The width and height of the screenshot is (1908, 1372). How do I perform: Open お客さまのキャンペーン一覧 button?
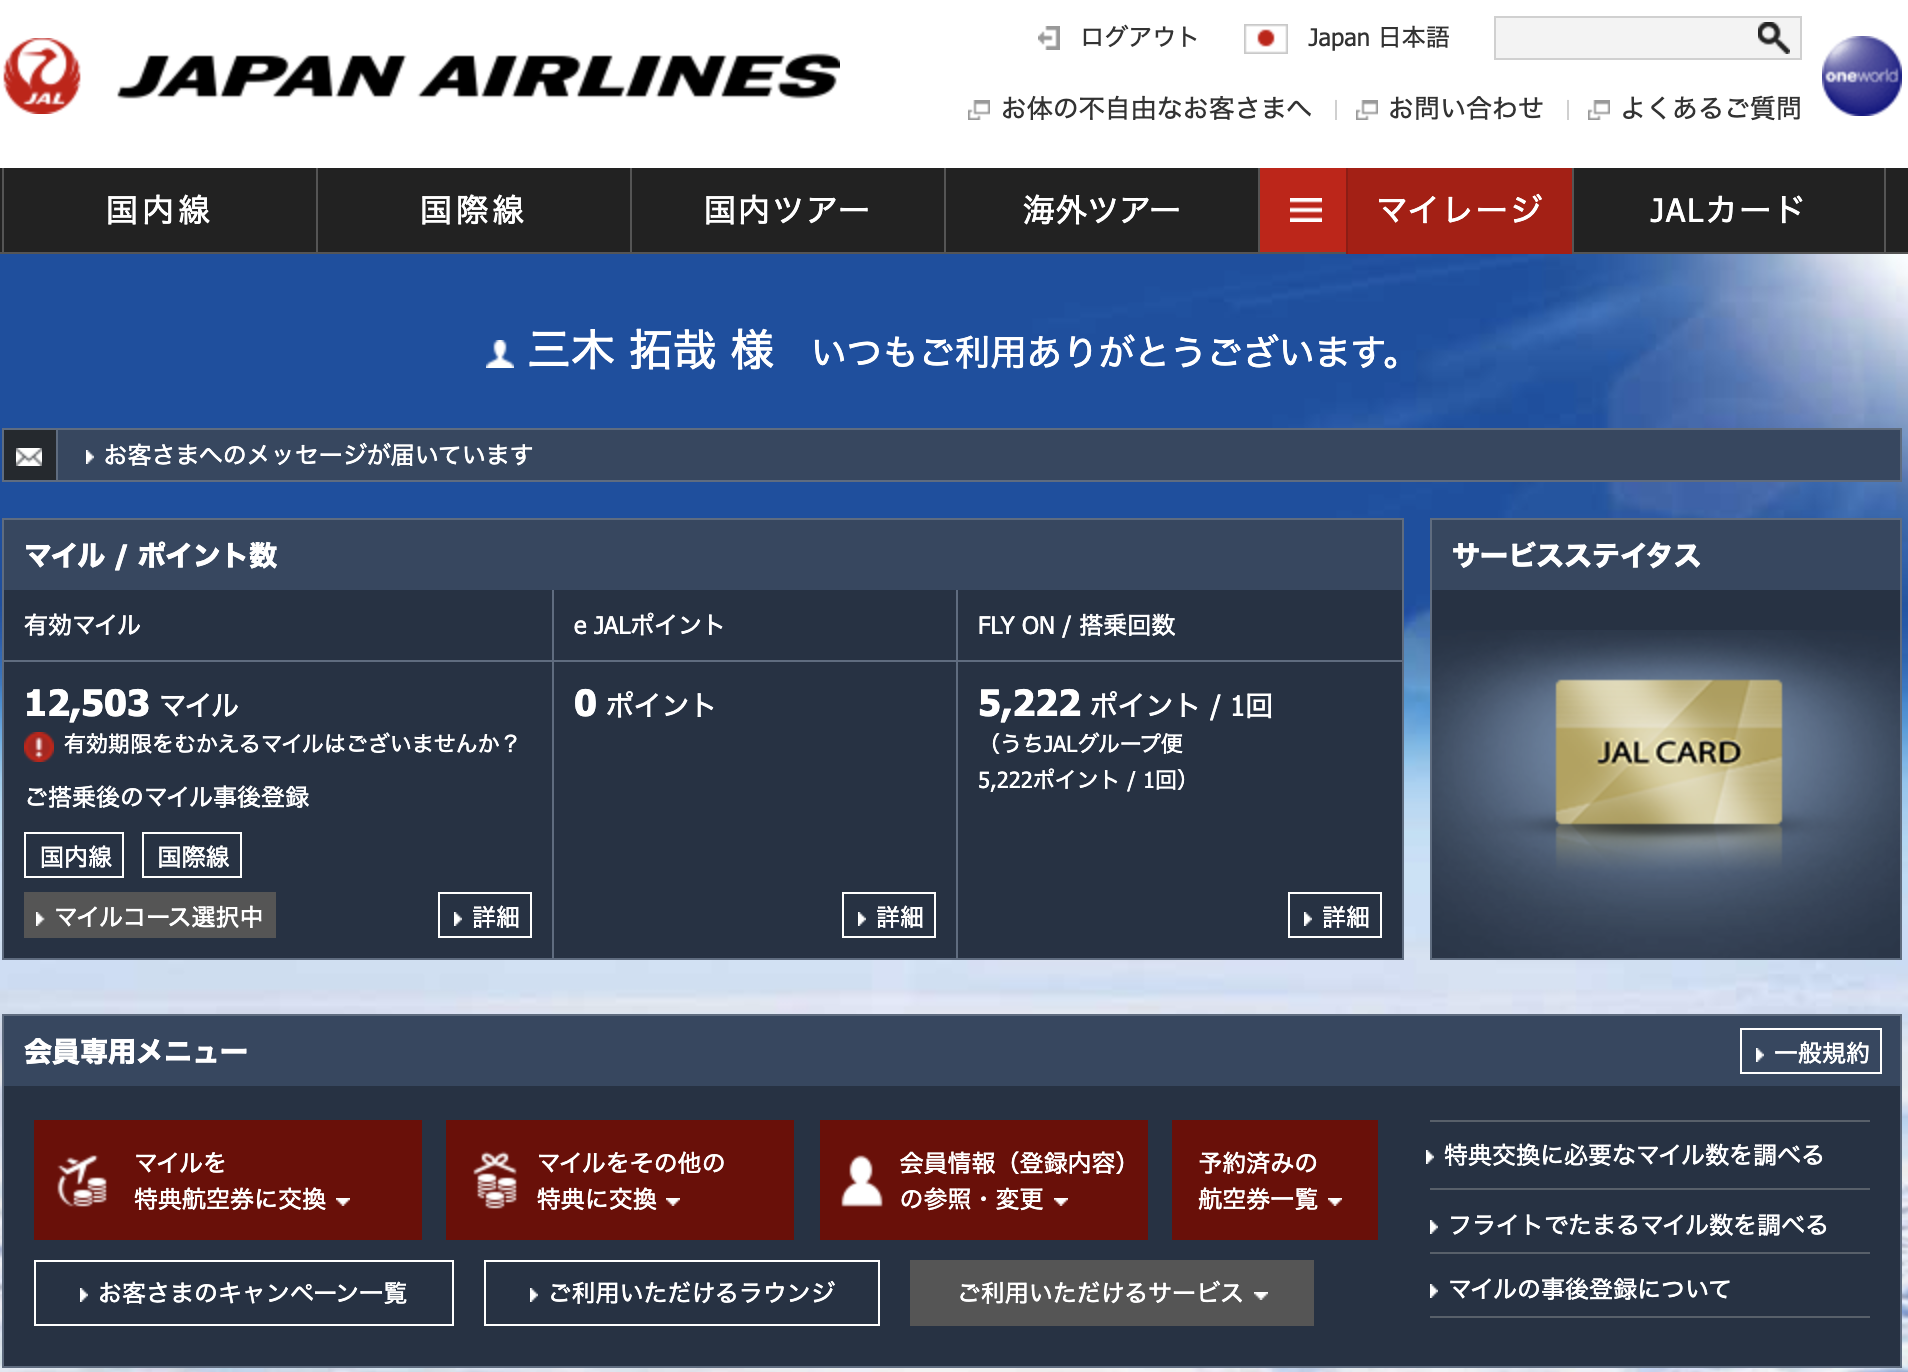click(244, 1293)
